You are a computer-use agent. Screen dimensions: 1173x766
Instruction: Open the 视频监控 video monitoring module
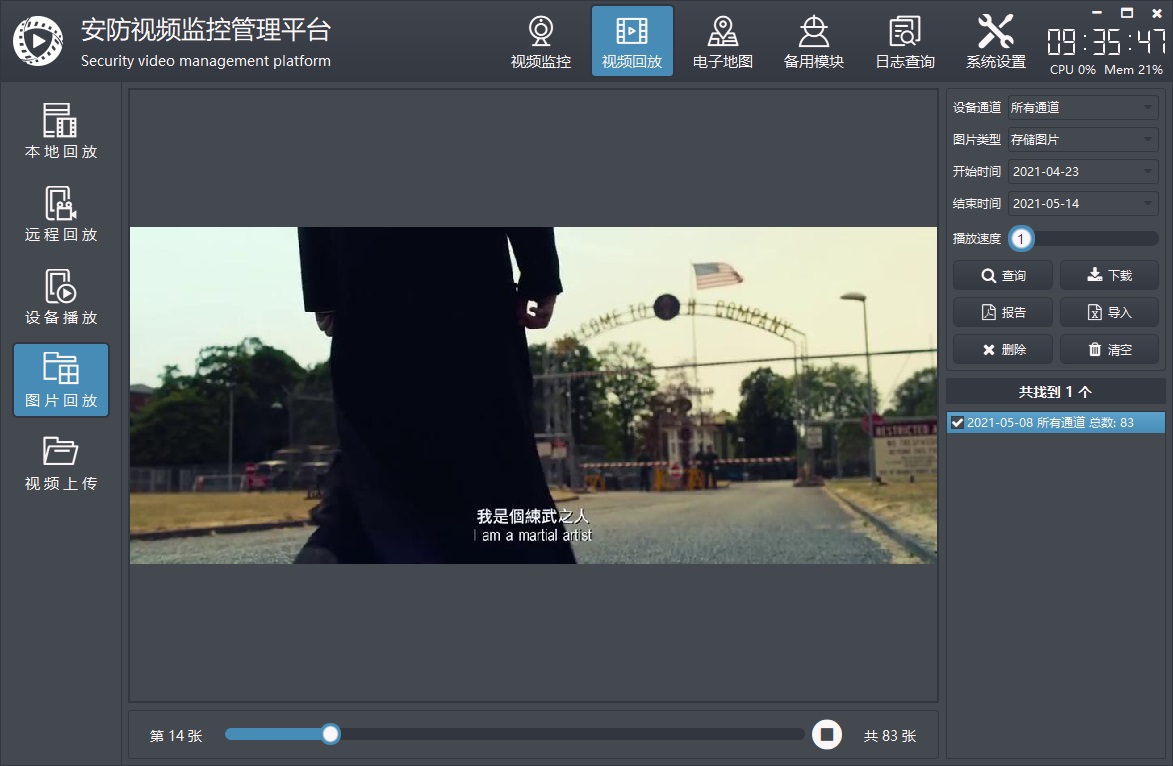541,43
